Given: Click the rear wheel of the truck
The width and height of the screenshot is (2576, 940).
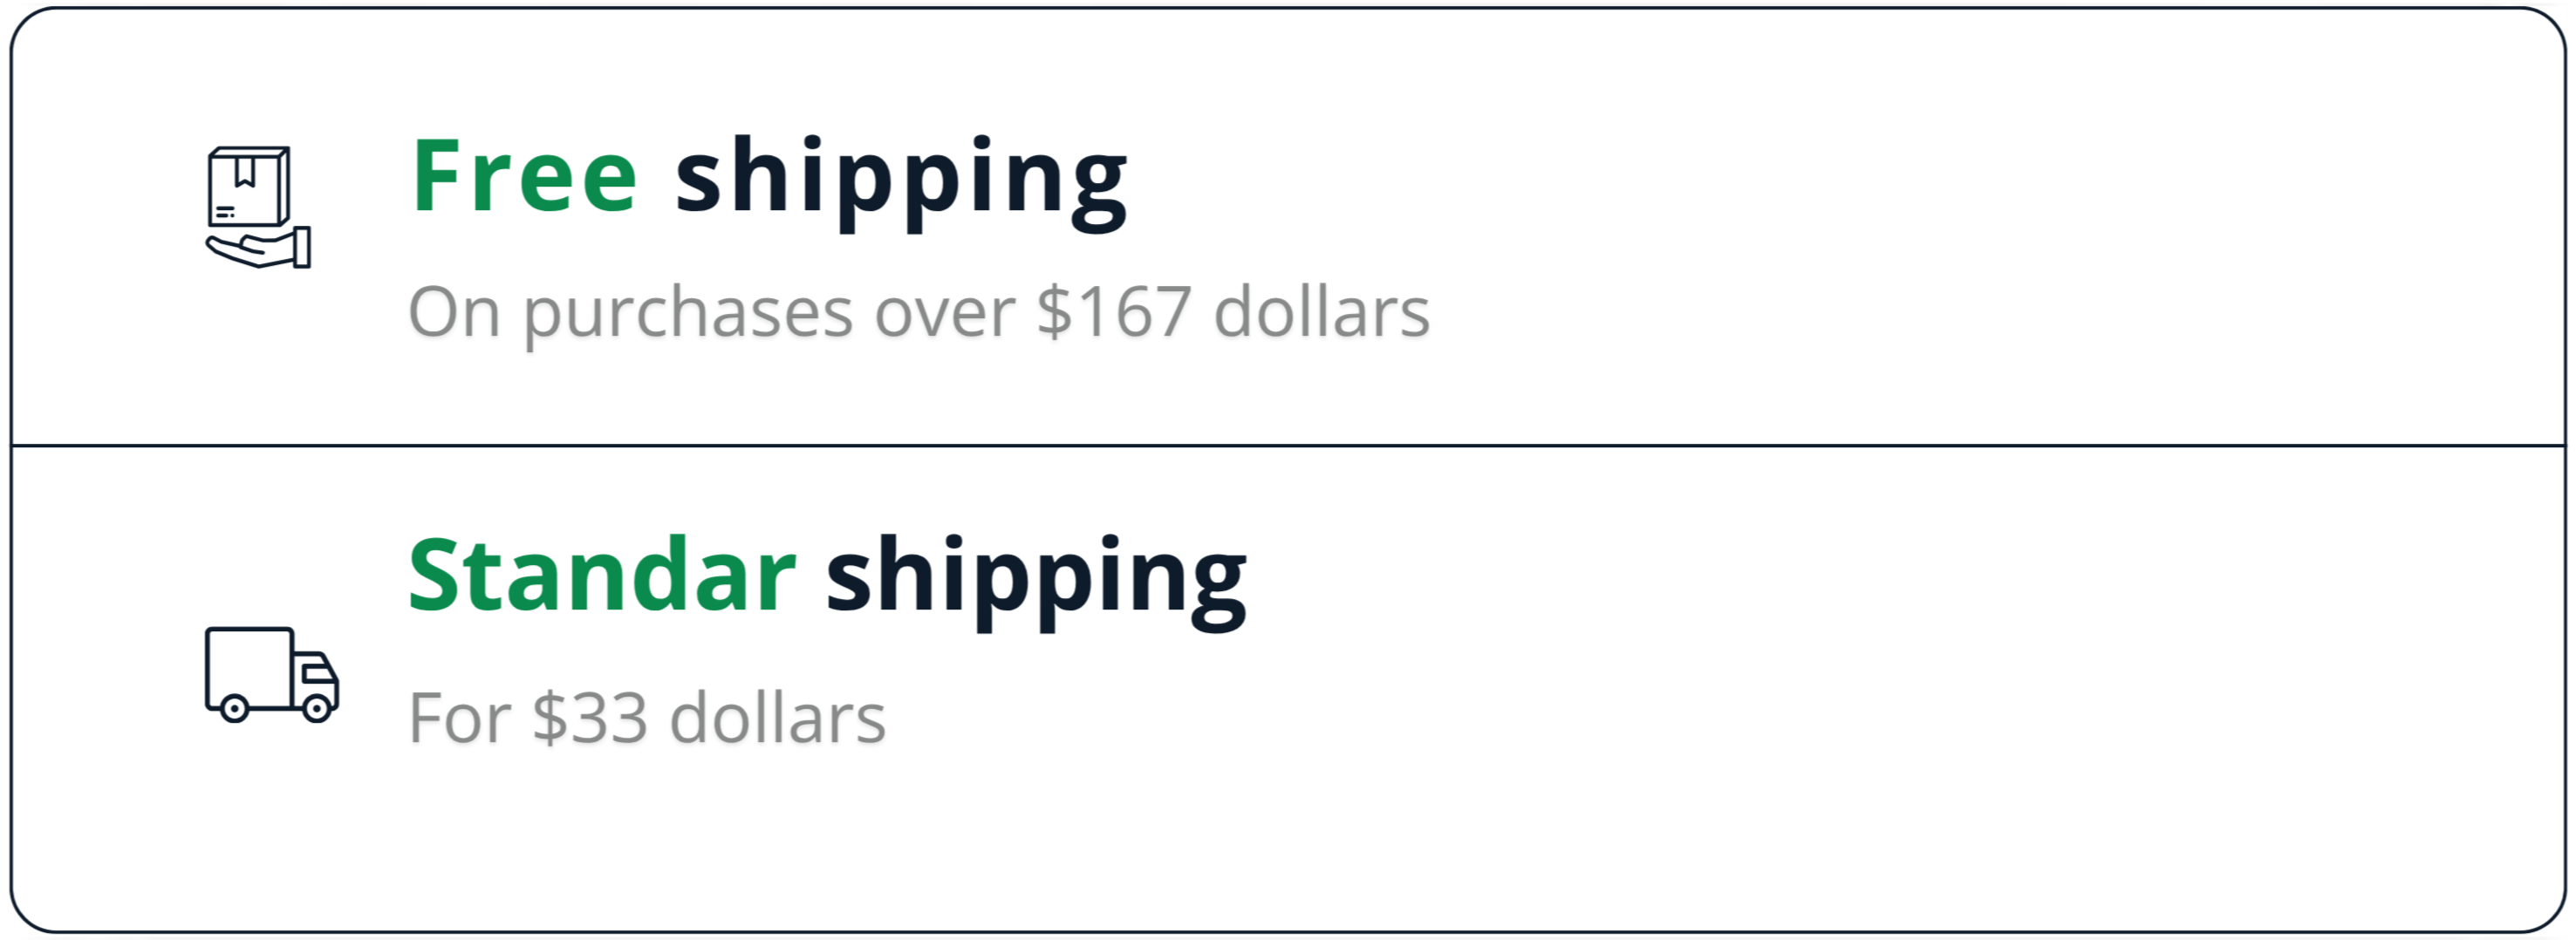Looking at the screenshot, I should point(234,709).
